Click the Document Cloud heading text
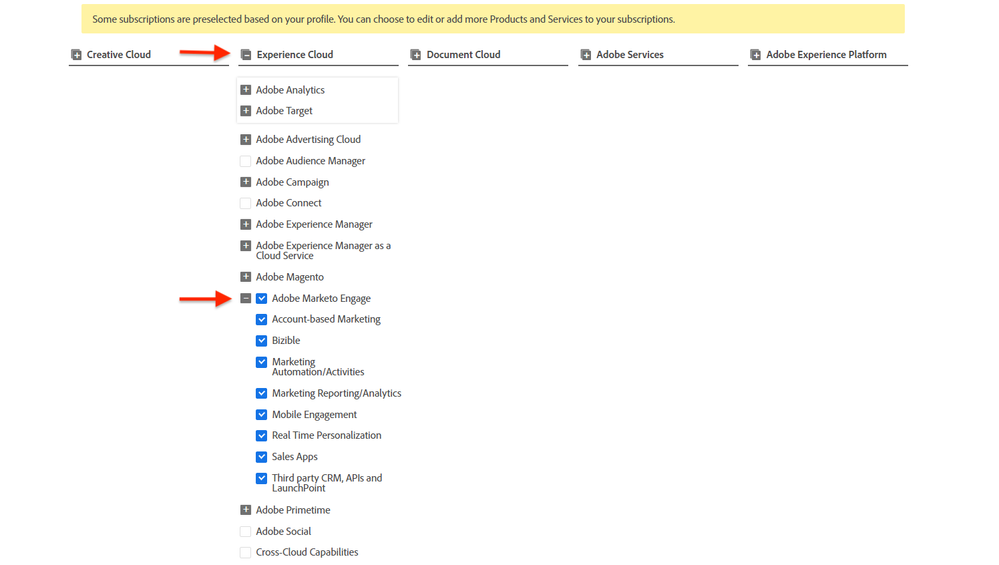 tap(463, 55)
